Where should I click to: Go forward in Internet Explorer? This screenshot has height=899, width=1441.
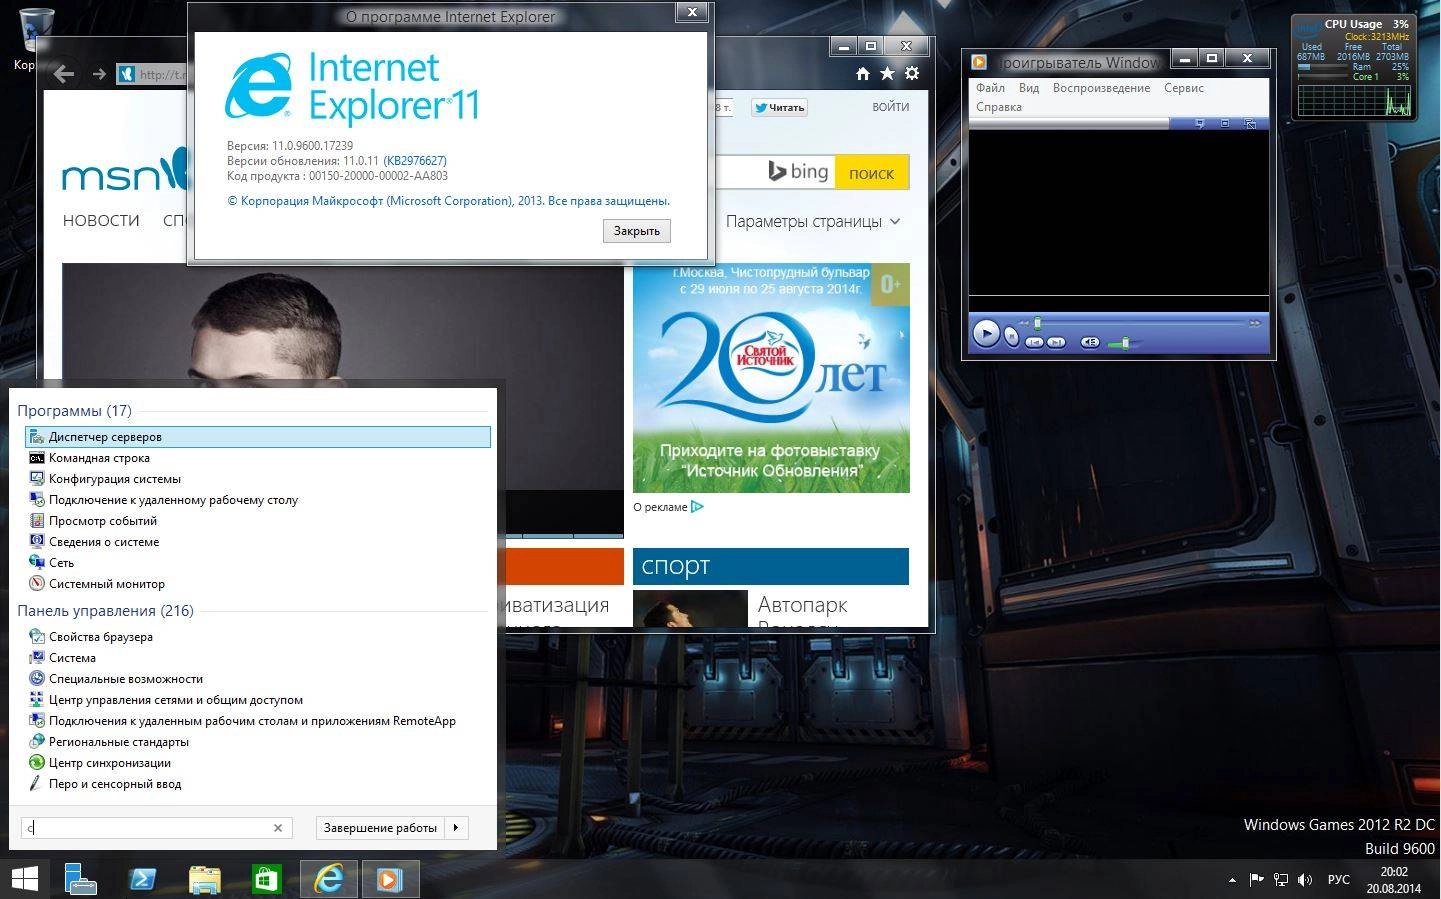pos(98,74)
